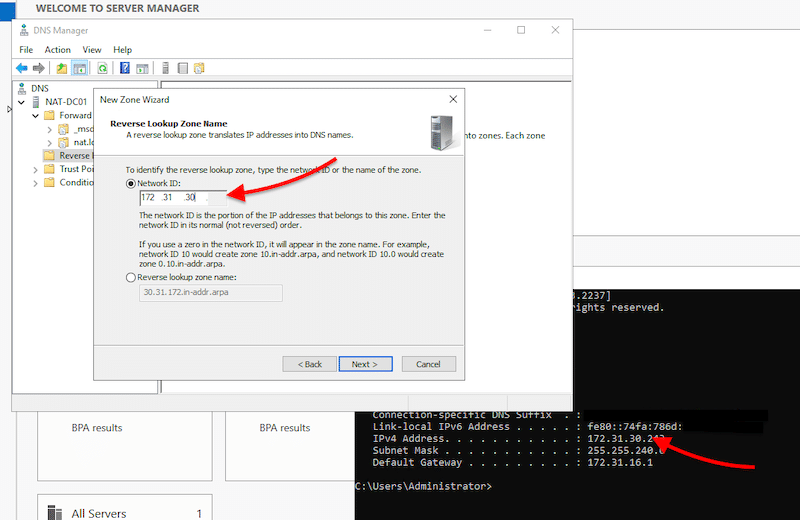
Task: Click the 30.31.172.in-addr.arpa zone name field
Action: click(x=210, y=292)
